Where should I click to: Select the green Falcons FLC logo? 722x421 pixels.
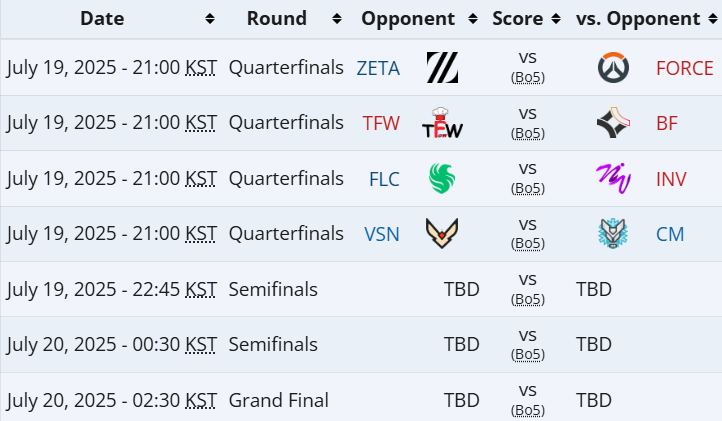click(x=442, y=178)
